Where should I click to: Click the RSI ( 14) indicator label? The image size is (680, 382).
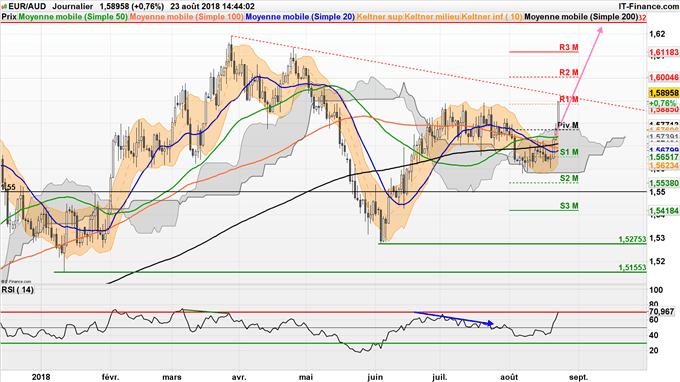coord(18,289)
